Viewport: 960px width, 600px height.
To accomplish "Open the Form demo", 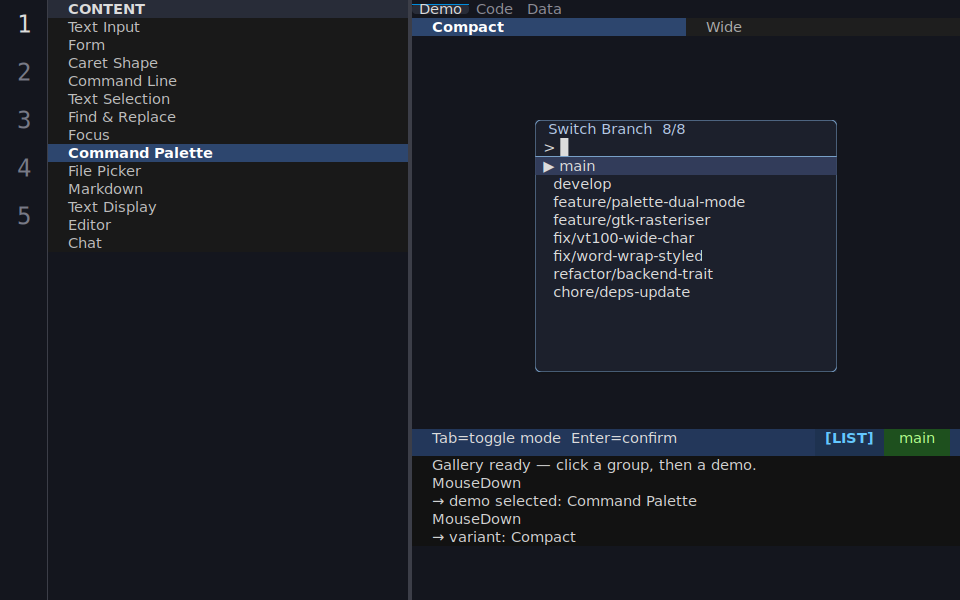I will [228, 45].
